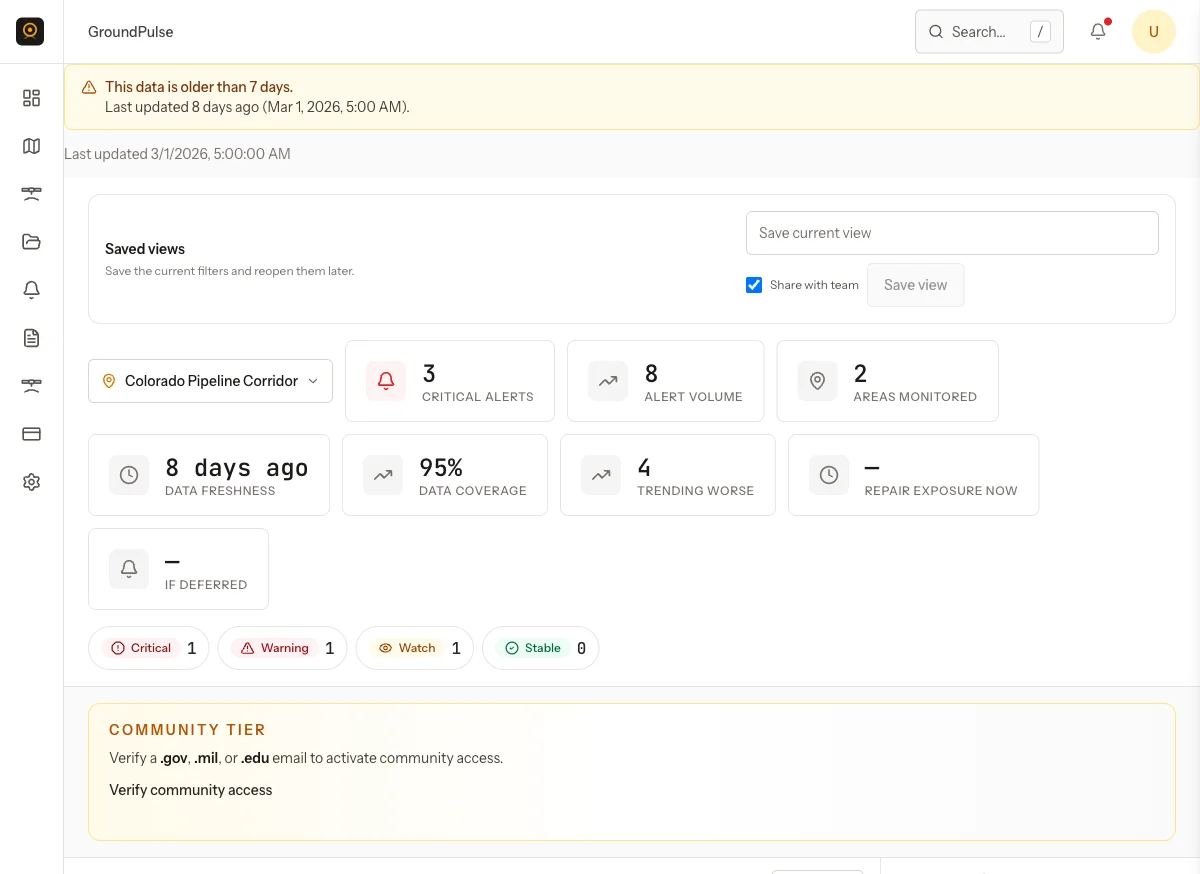Viewport: 1200px width, 874px height.
Task: Open reports using the document icon
Action: (x=31, y=337)
